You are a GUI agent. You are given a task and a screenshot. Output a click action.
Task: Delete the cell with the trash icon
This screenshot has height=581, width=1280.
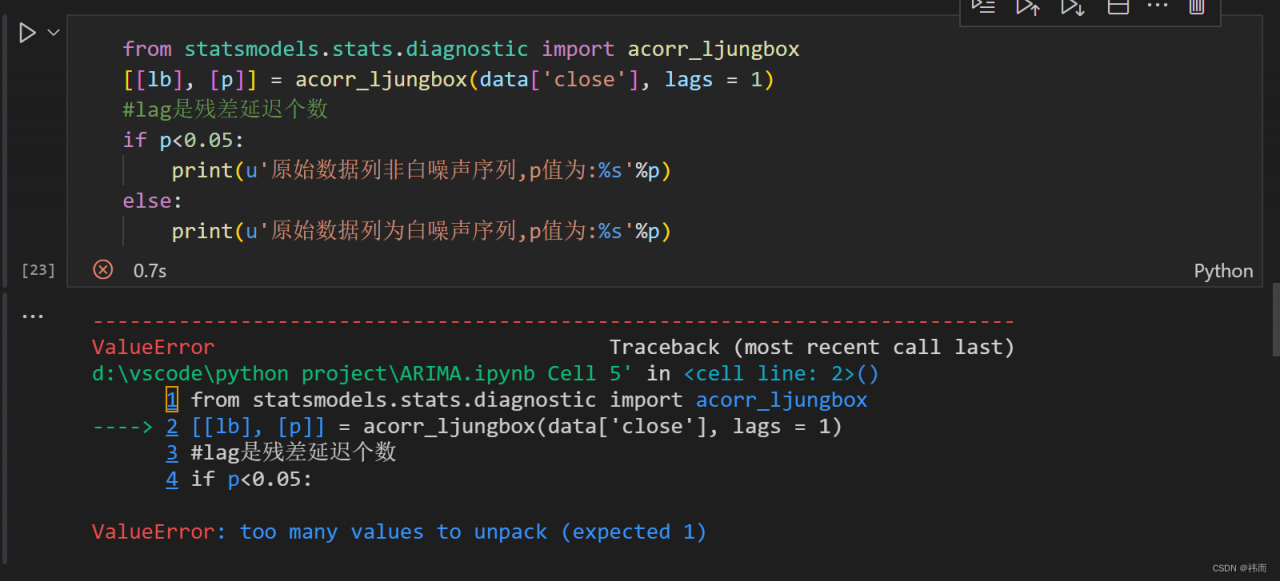tap(1195, 7)
